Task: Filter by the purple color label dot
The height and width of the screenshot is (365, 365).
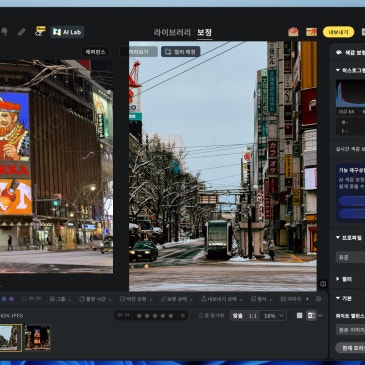Action: tap(11, 299)
